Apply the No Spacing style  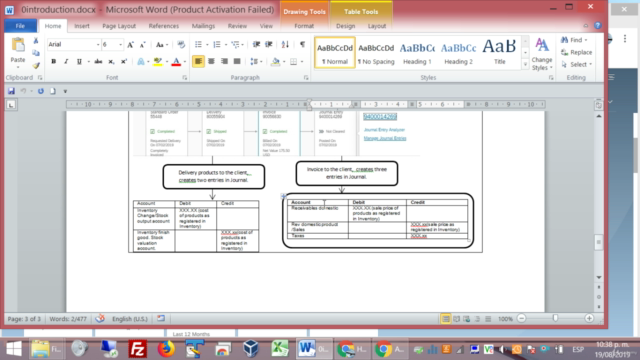(376, 53)
